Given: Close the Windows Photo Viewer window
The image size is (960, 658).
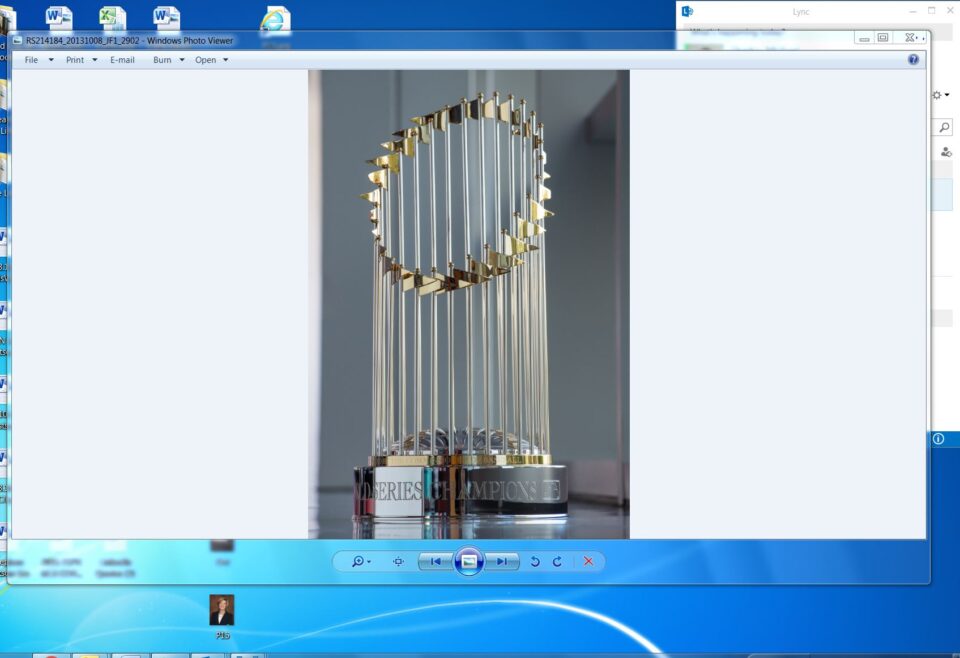Looking at the screenshot, I should [911, 38].
